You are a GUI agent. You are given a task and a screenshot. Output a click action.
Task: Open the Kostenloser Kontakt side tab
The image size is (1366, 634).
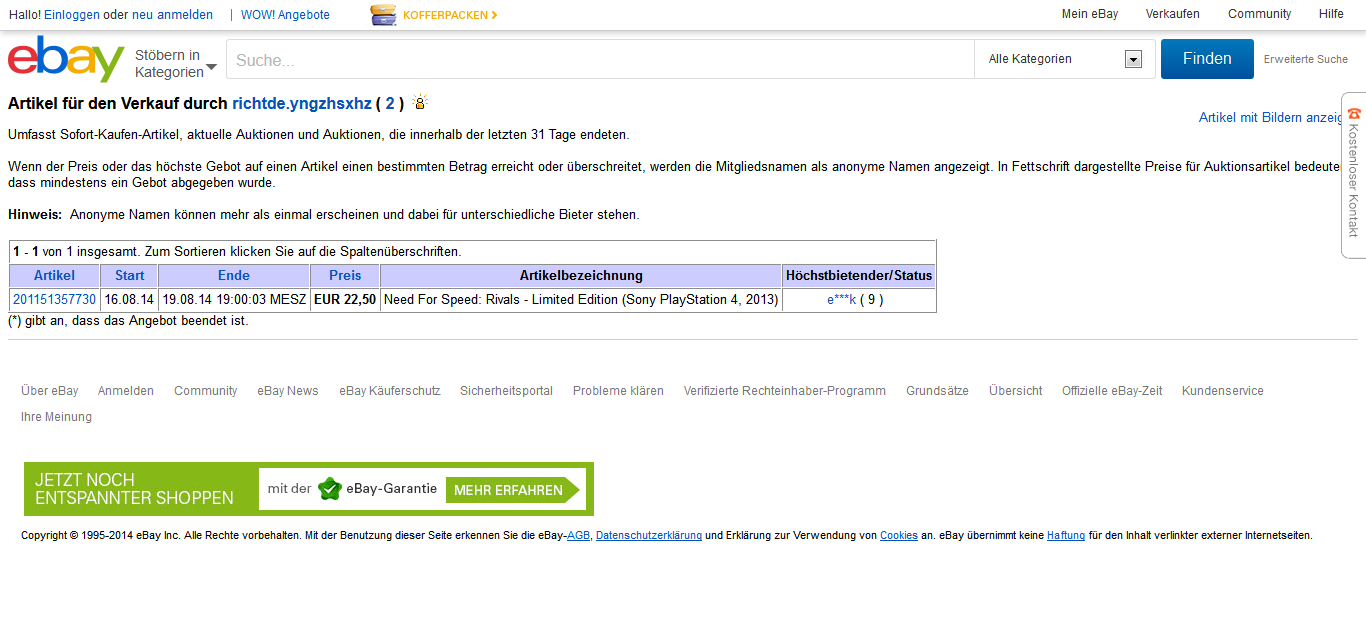pos(1354,175)
